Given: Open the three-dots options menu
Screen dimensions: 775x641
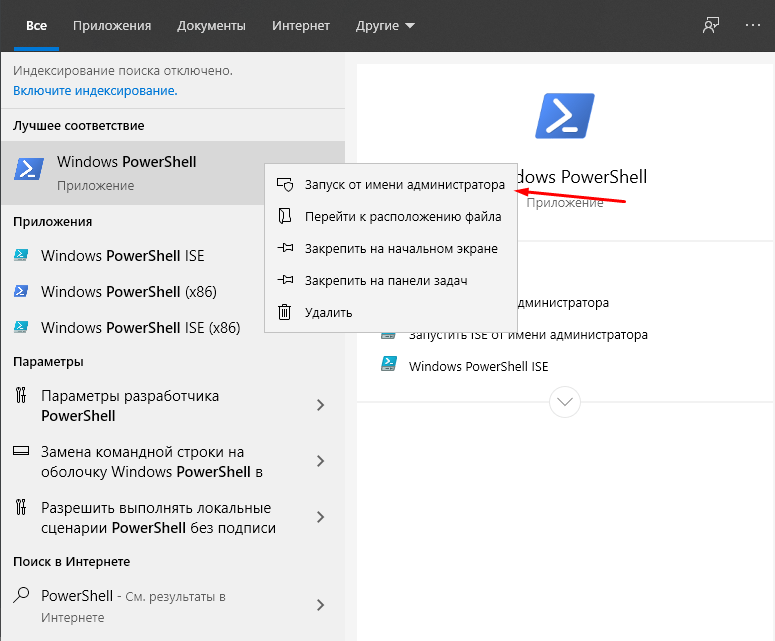Looking at the screenshot, I should pyautogui.click(x=753, y=25).
